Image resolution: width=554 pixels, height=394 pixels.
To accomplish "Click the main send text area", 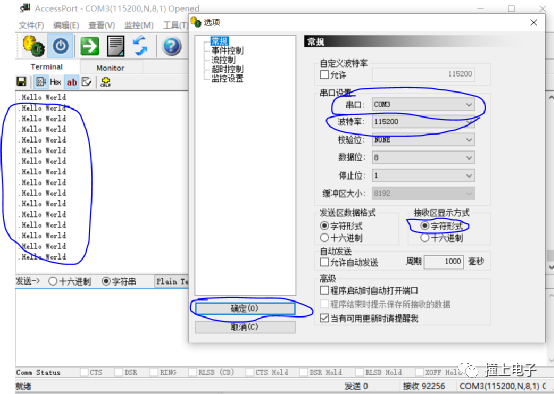I will (102, 327).
